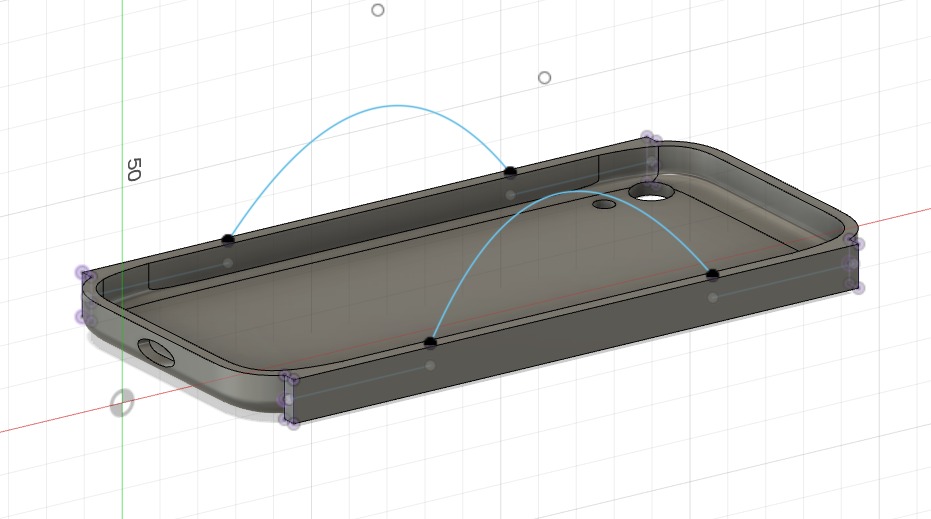
Task: Pick the gray projected point under rear arc's right endpoint
Action: [510, 195]
